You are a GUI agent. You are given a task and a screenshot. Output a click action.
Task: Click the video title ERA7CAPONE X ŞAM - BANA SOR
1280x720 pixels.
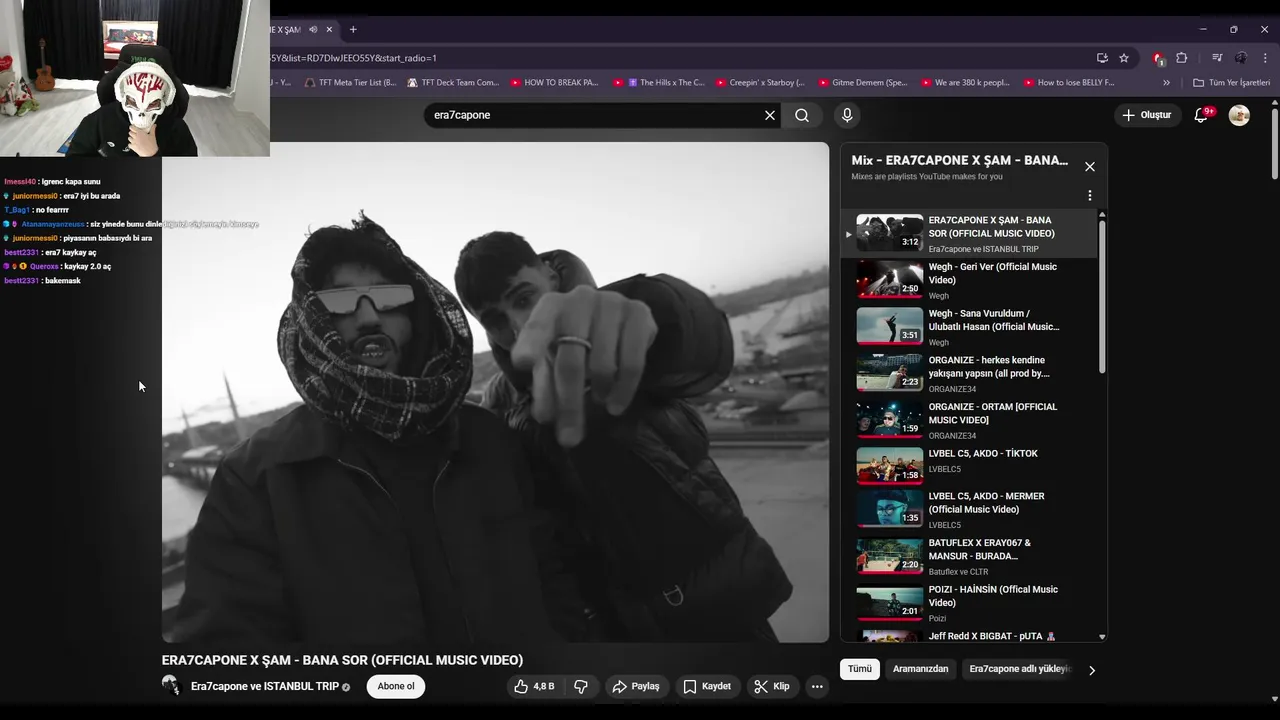pos(342,660)
